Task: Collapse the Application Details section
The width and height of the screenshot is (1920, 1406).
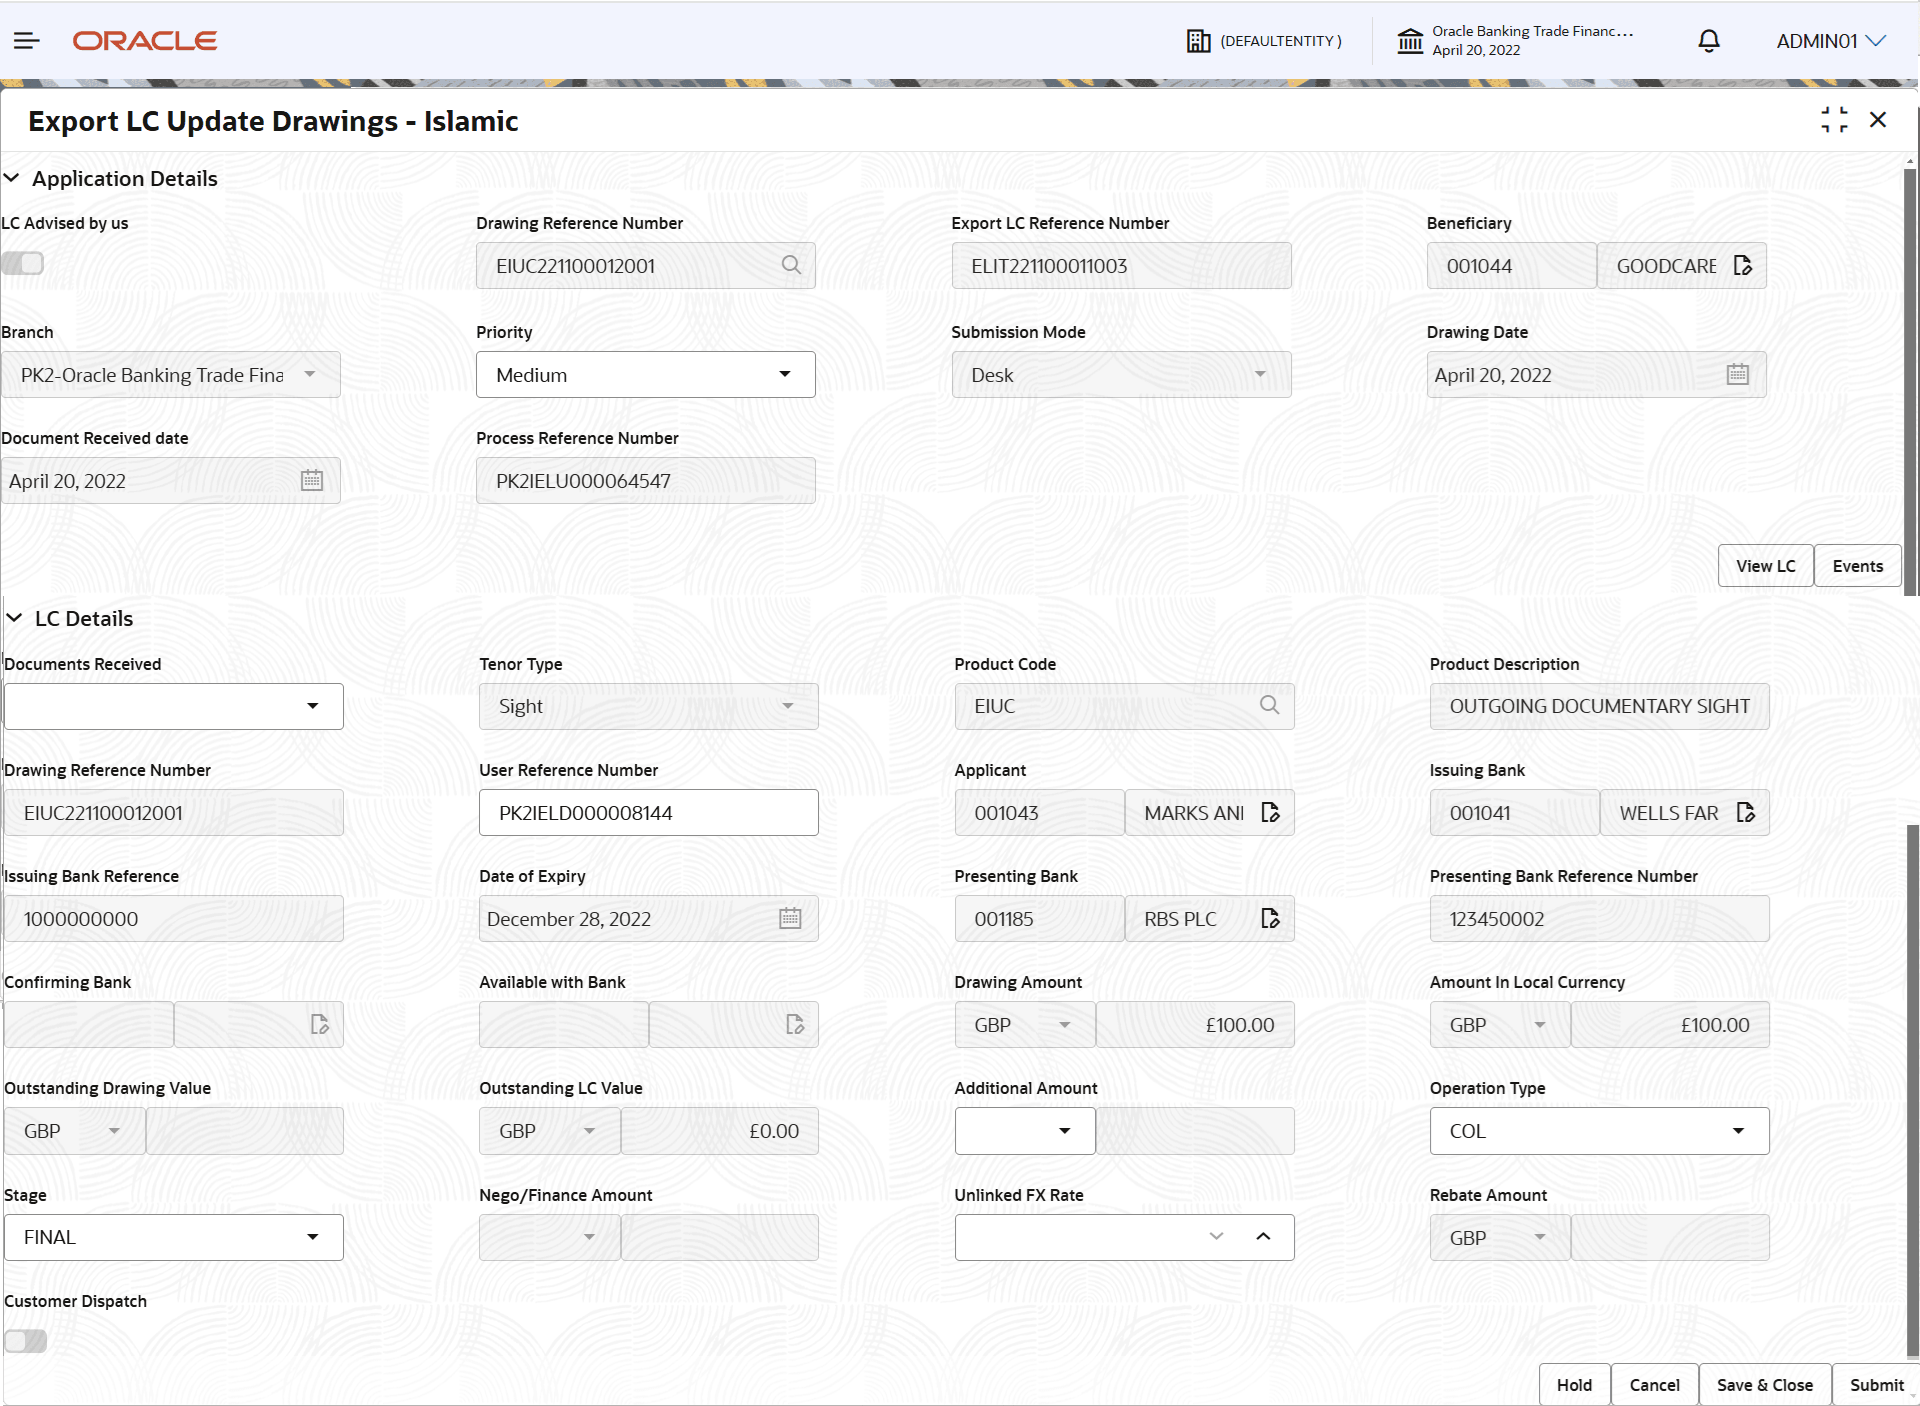Action: point(13,178)
